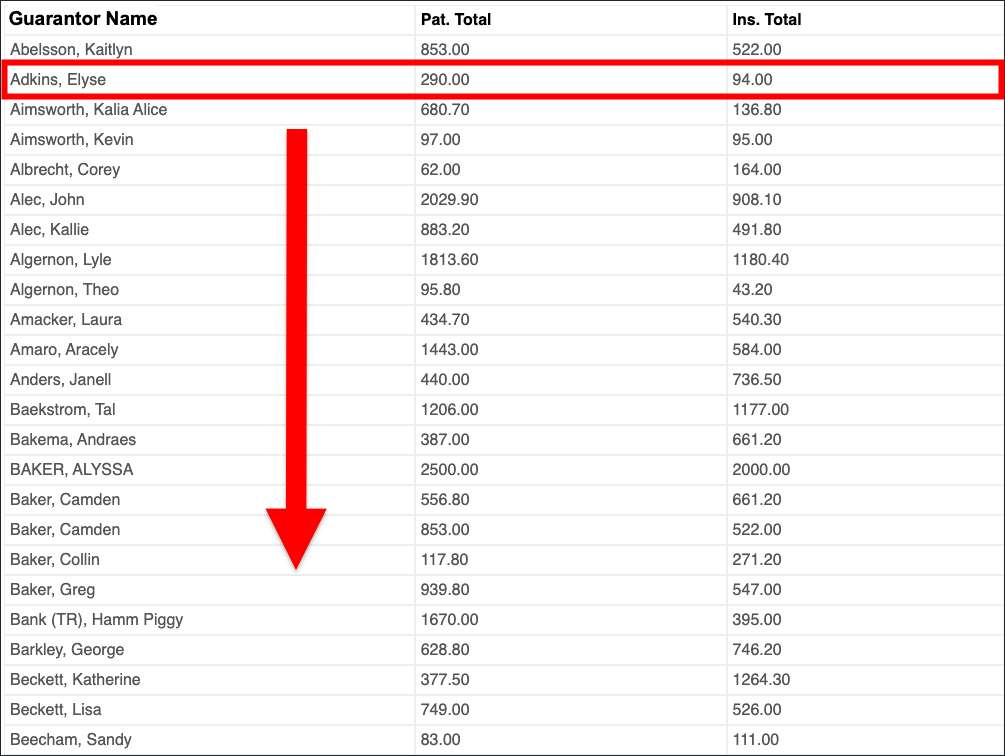Select patient total 1443.00

point(449,350)
